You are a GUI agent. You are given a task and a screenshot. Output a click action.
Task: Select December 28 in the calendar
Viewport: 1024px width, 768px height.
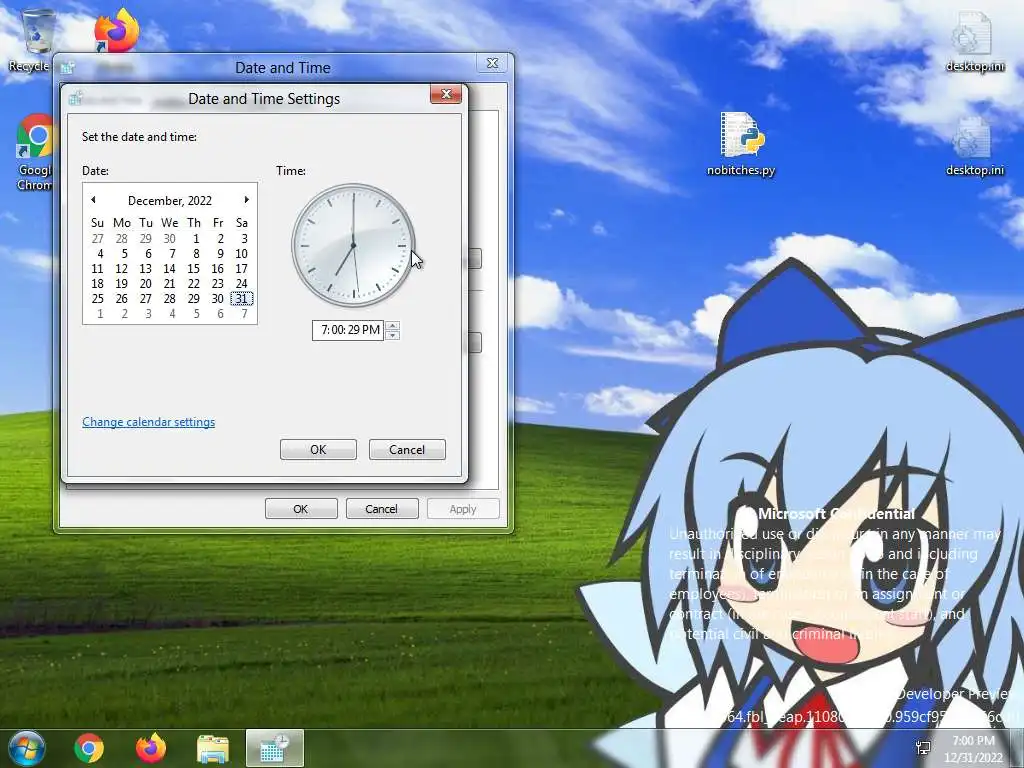(x=170, y=298)
